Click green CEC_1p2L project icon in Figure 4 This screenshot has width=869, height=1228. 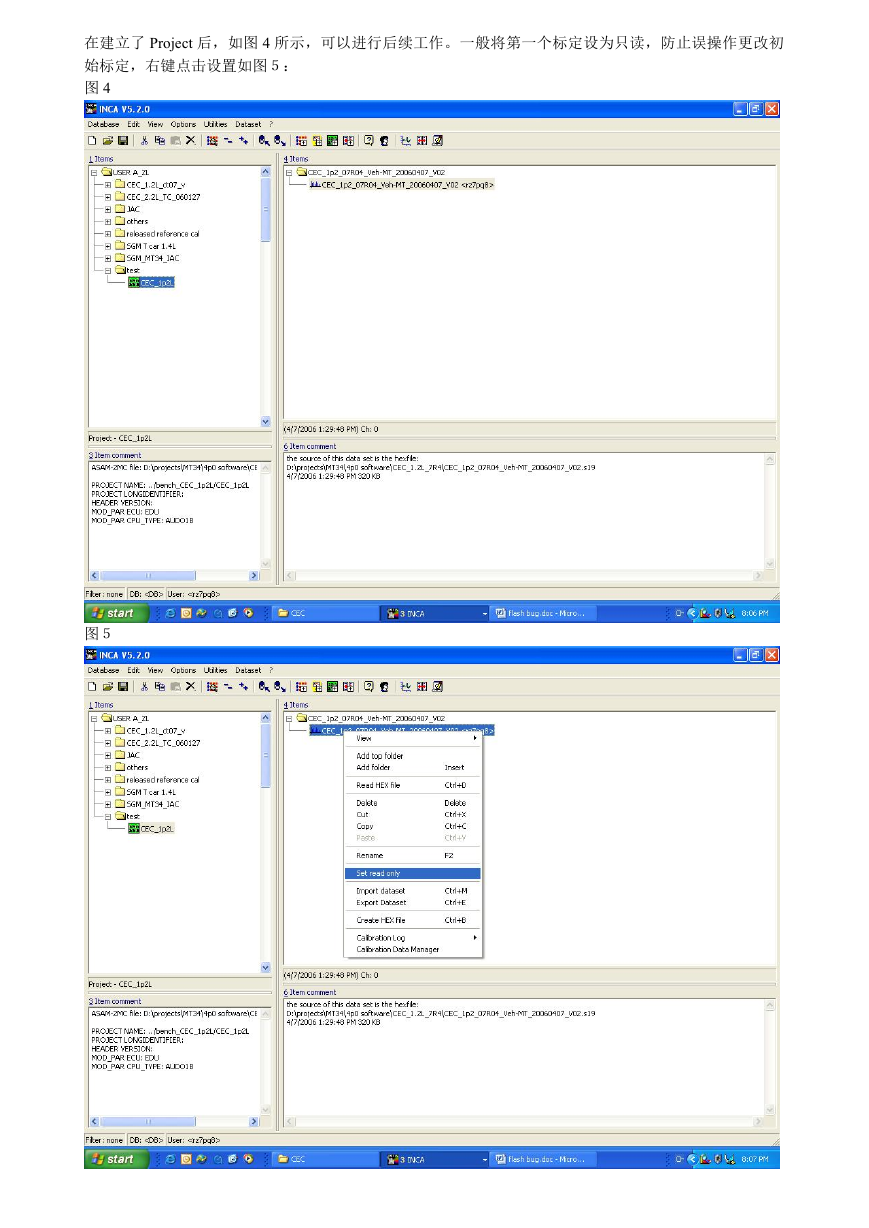click(x=134, y=283)
